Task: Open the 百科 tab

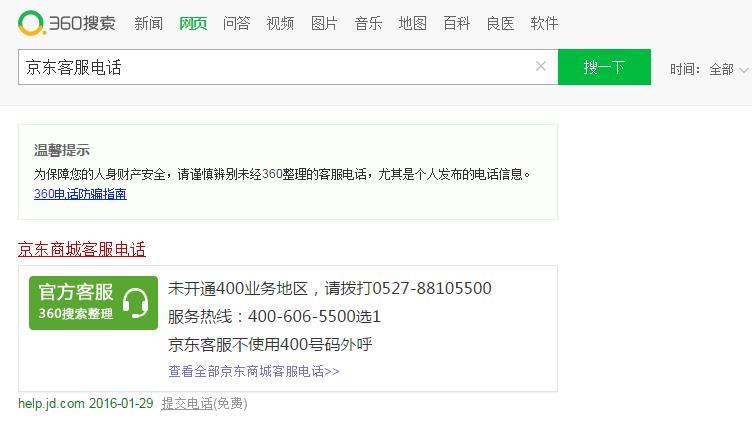Action: (456, 23)
